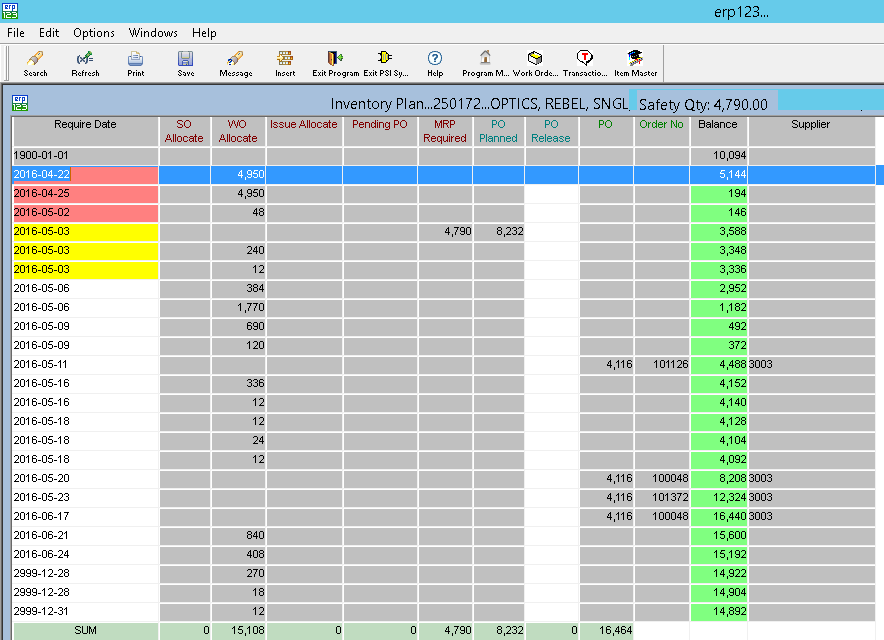This screenshot has width=884, height=640.
Task: Open the Help toolbar icon
Action: coord(434,63)
